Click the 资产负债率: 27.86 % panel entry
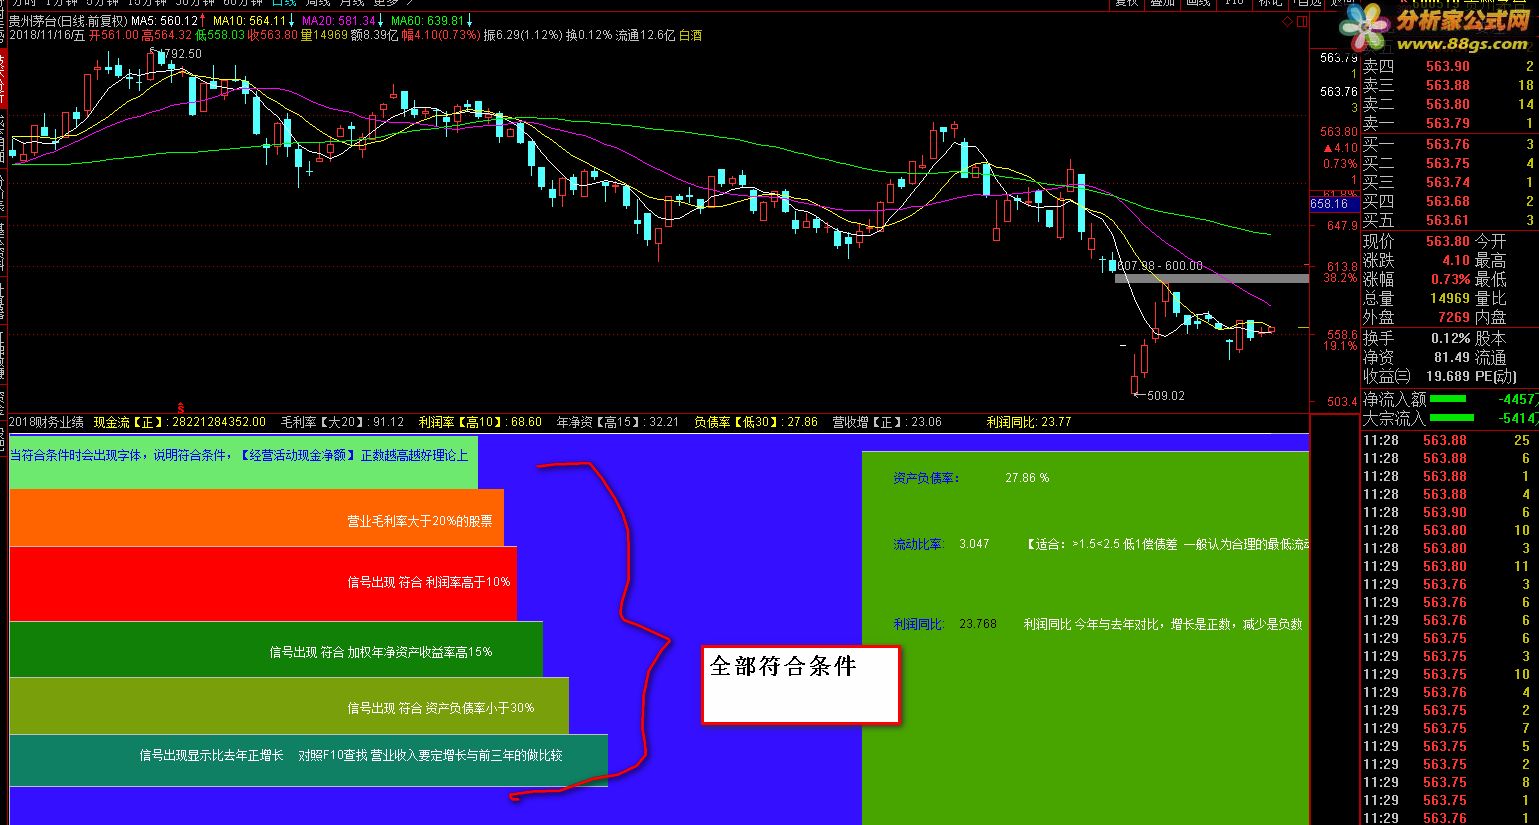The height and width of the screenshot is (825, 1539). pyautogui.click(x=971, y=478)
